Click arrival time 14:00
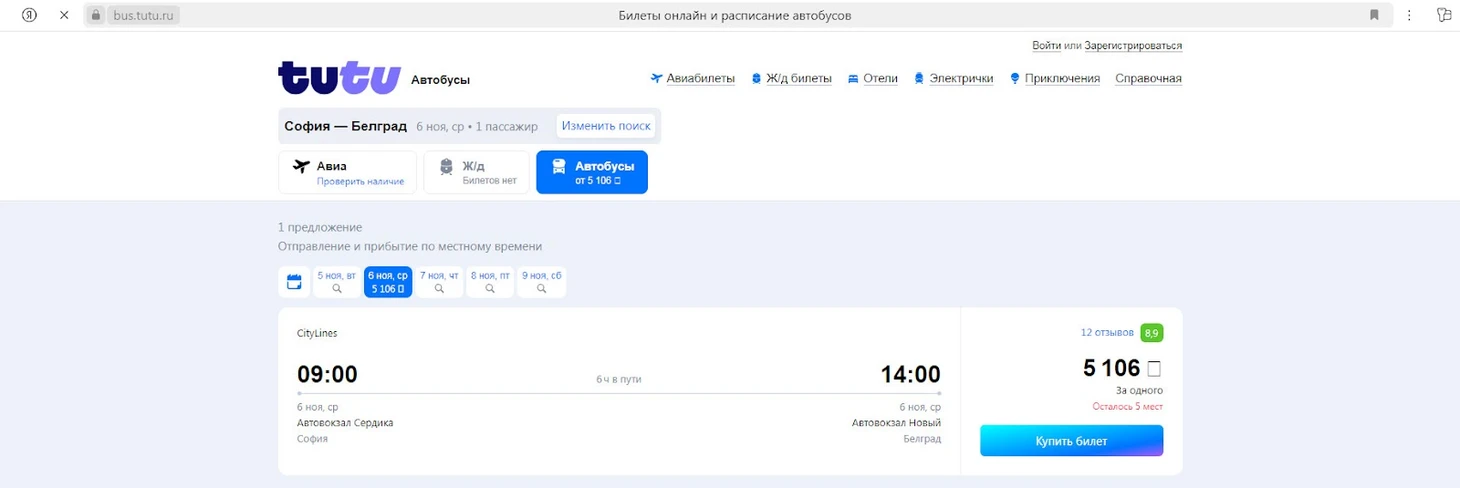Image resolution: width=1460 pixels, height=488 pixels. pyautogui.click(x=910, y=375)
